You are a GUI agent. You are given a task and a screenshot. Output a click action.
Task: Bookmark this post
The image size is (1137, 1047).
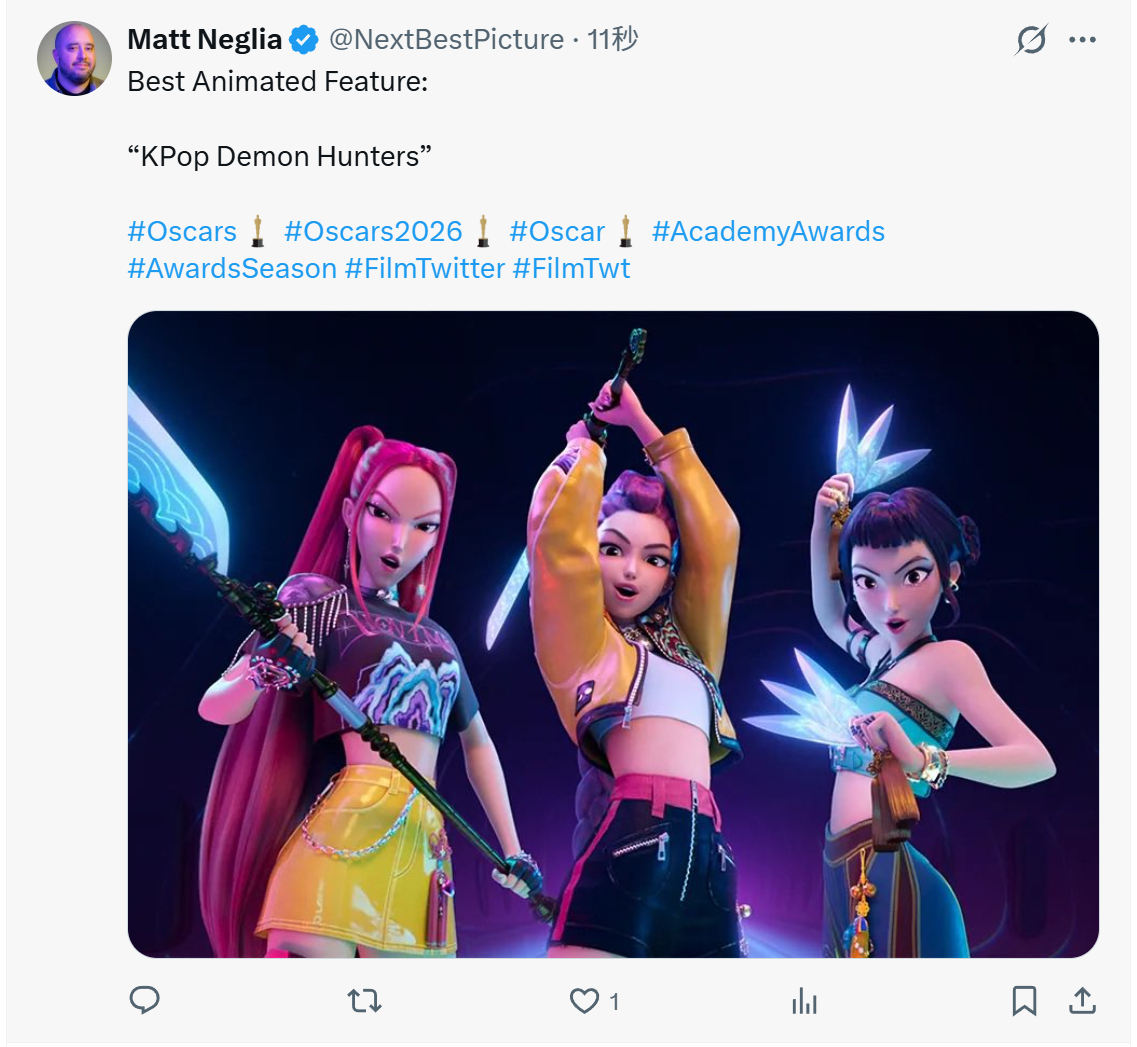click(x=1024, y=1000)
